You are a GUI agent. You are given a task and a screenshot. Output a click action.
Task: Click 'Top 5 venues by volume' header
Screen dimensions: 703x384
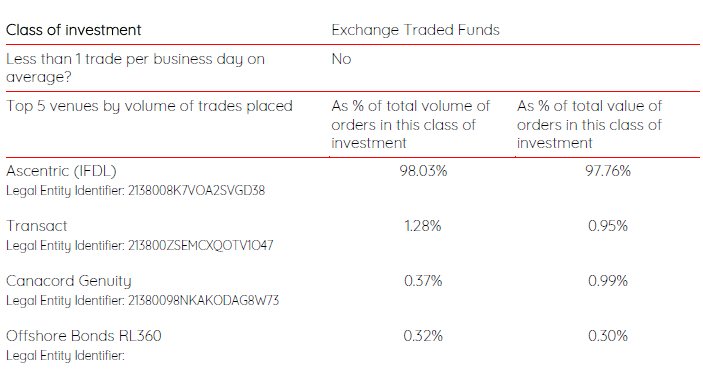click(x=149, y=106)
